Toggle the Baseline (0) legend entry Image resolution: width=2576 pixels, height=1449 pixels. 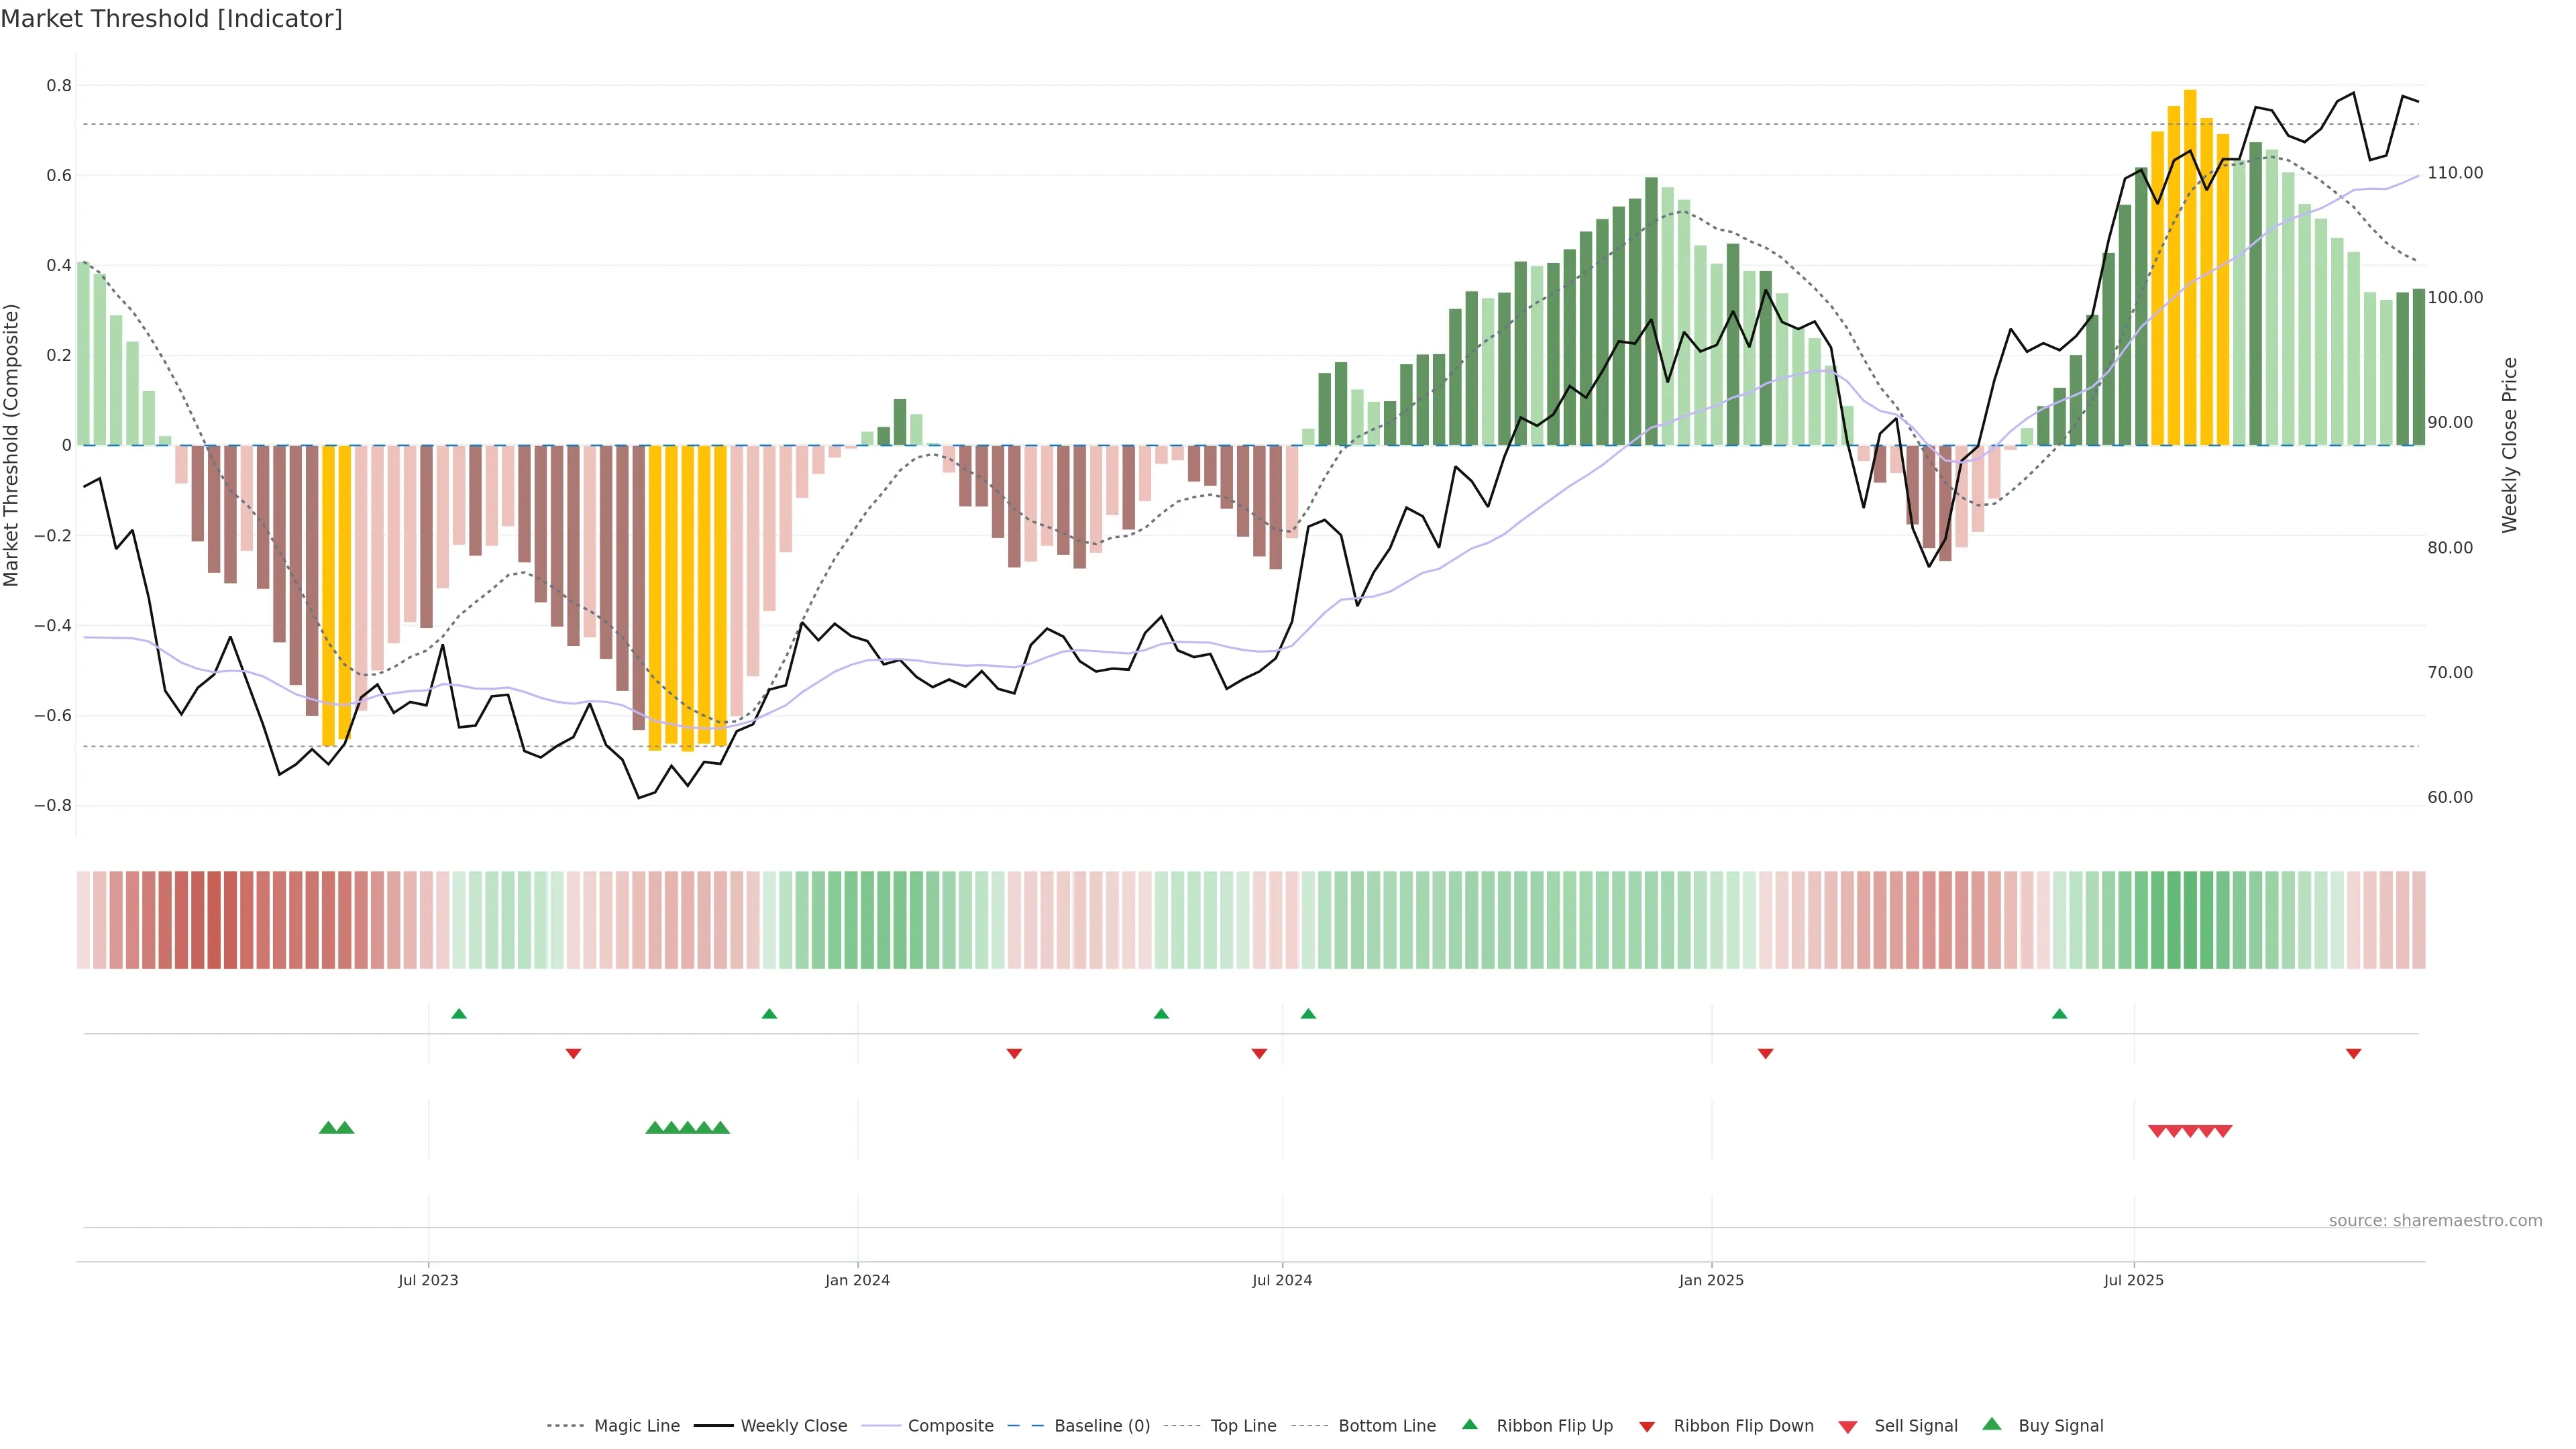click(1102, 1426)
